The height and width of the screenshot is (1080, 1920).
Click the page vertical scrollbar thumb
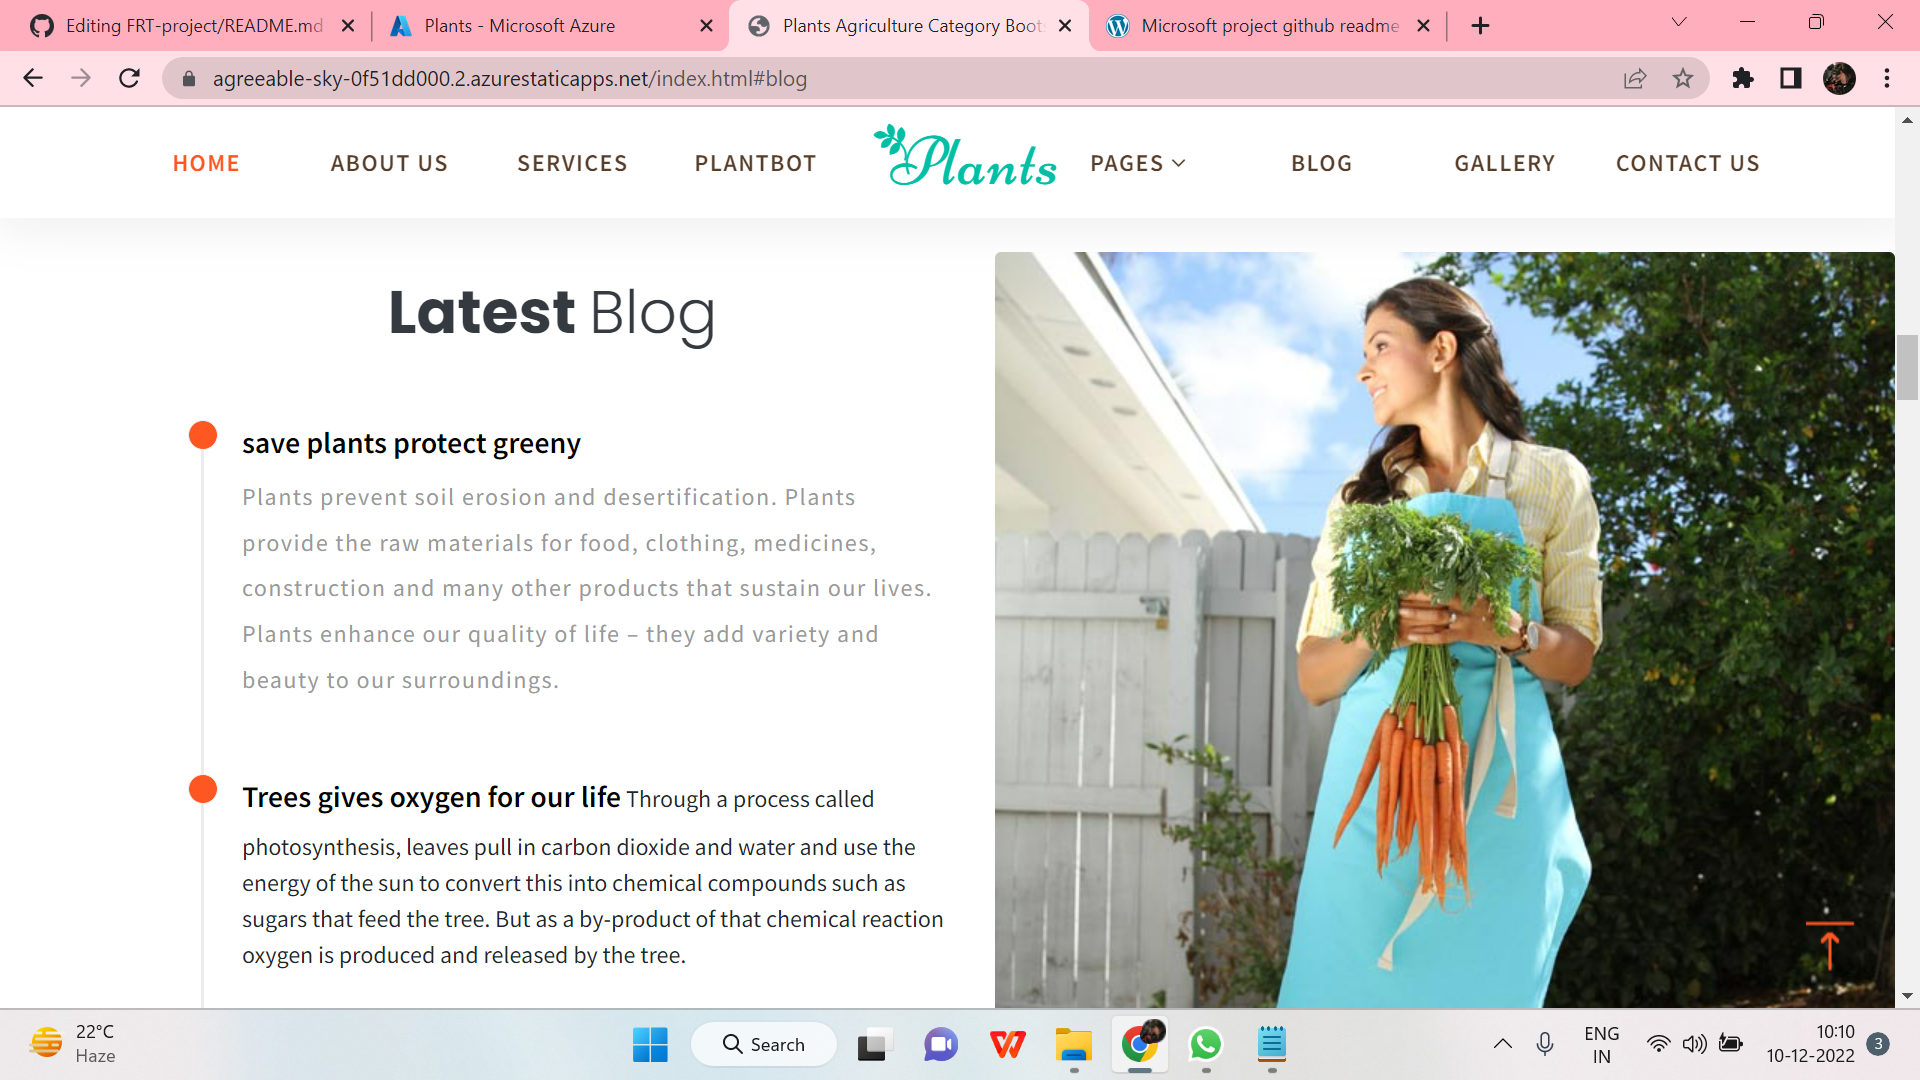1907,368
